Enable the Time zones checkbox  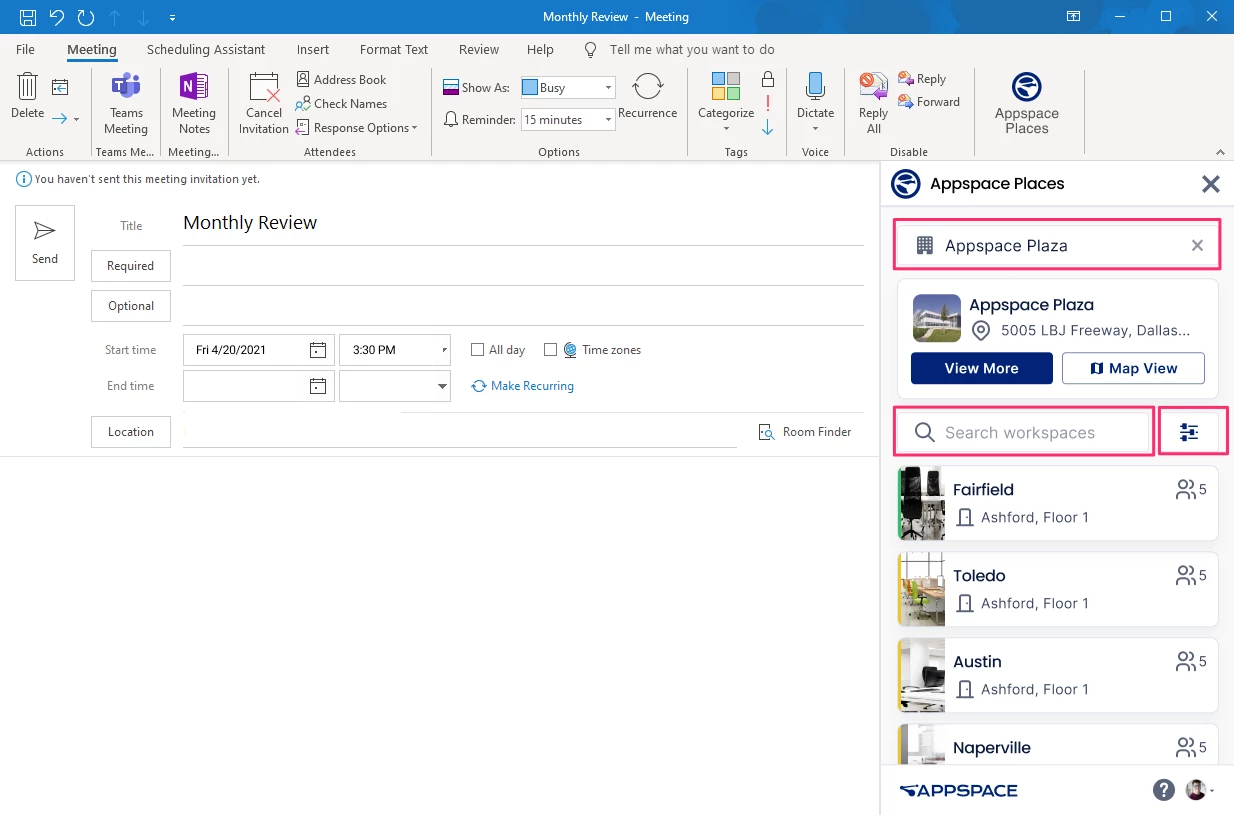pos(550,350)
